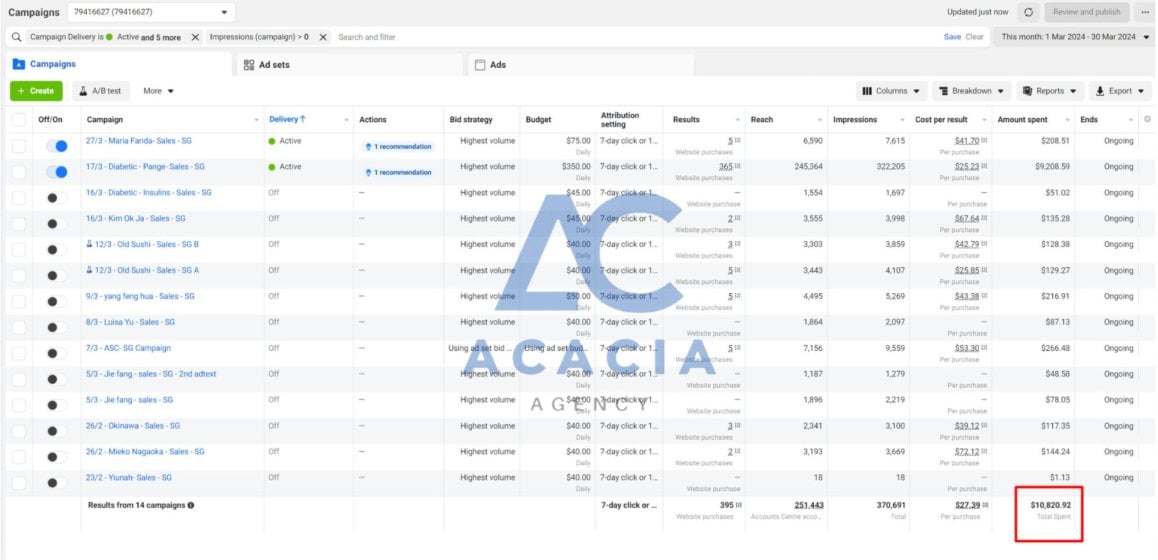Switch to the Ads tab

[580, 65]
